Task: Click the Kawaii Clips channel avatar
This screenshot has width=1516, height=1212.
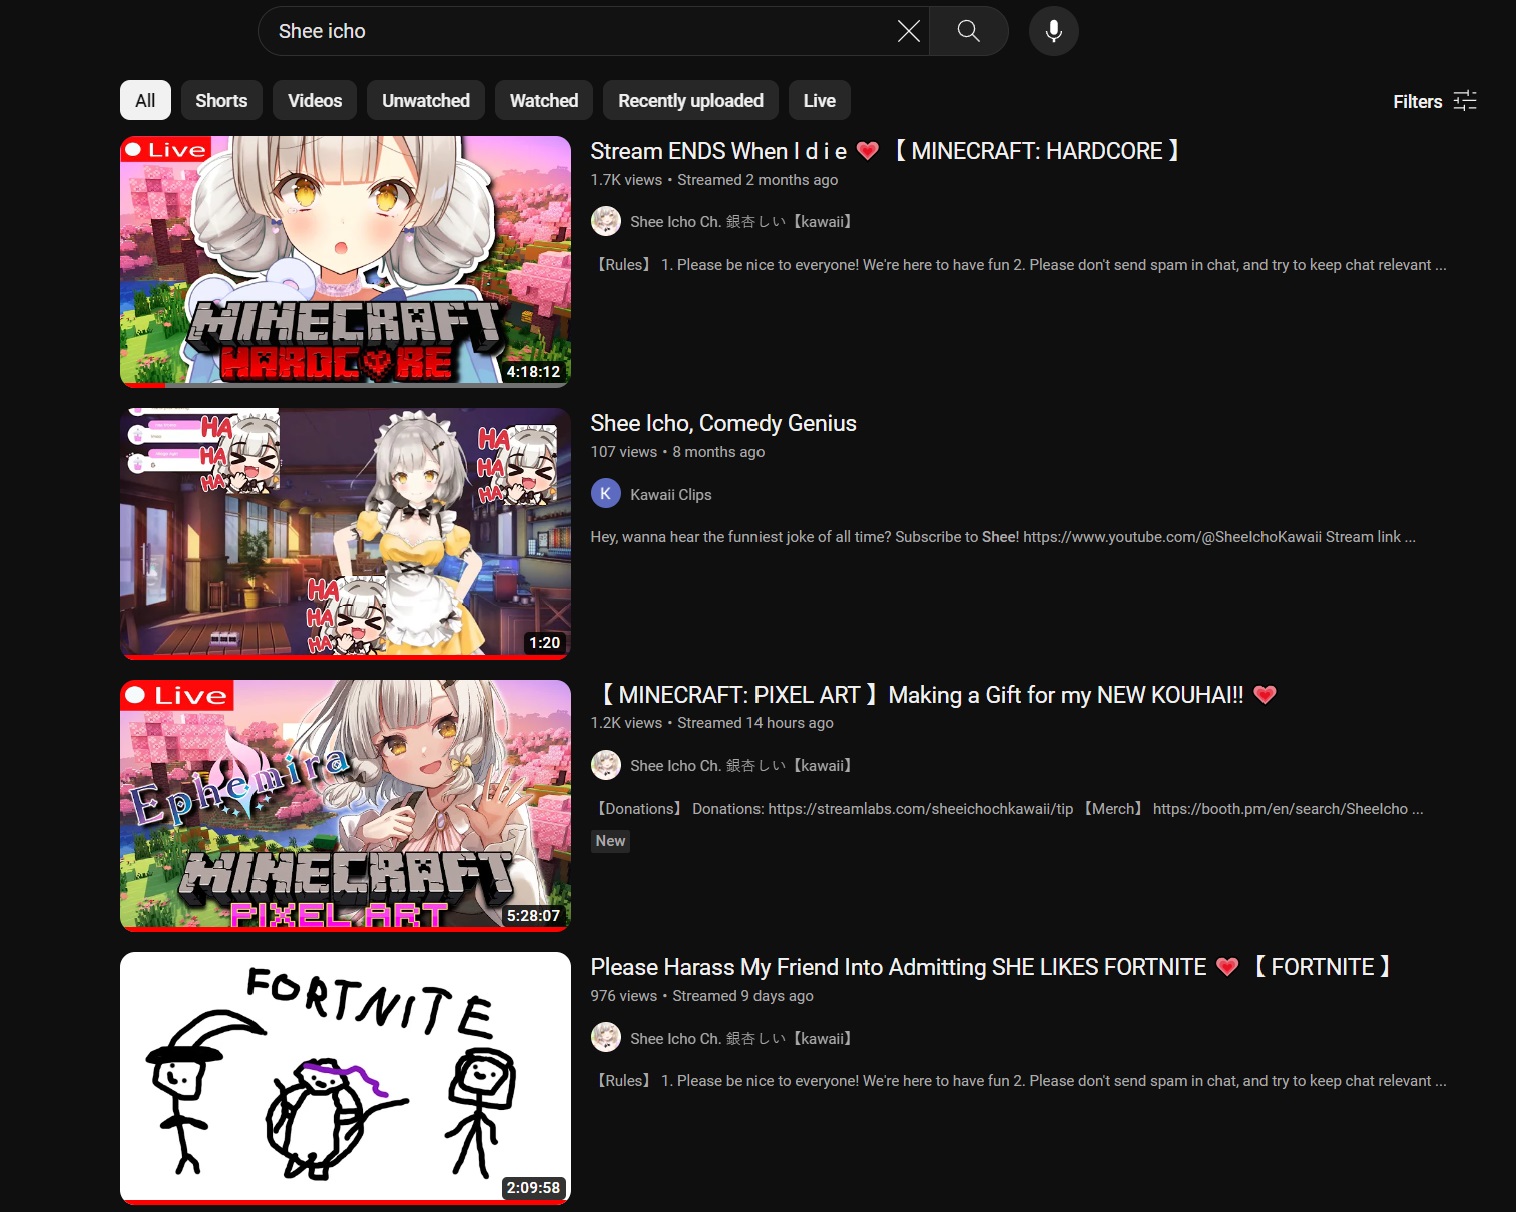Action: (605, 494)
